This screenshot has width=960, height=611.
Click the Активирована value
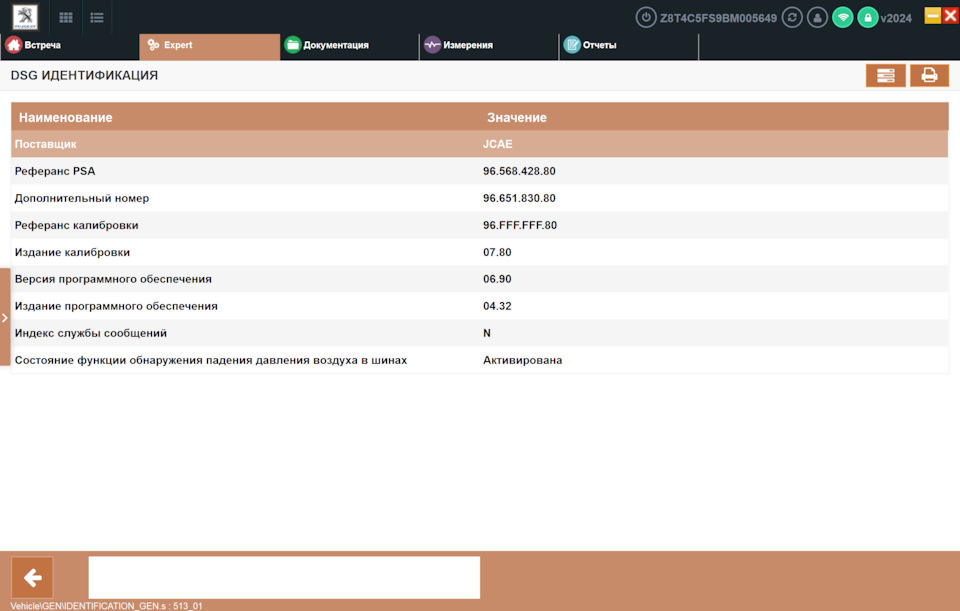click(522, 360)
